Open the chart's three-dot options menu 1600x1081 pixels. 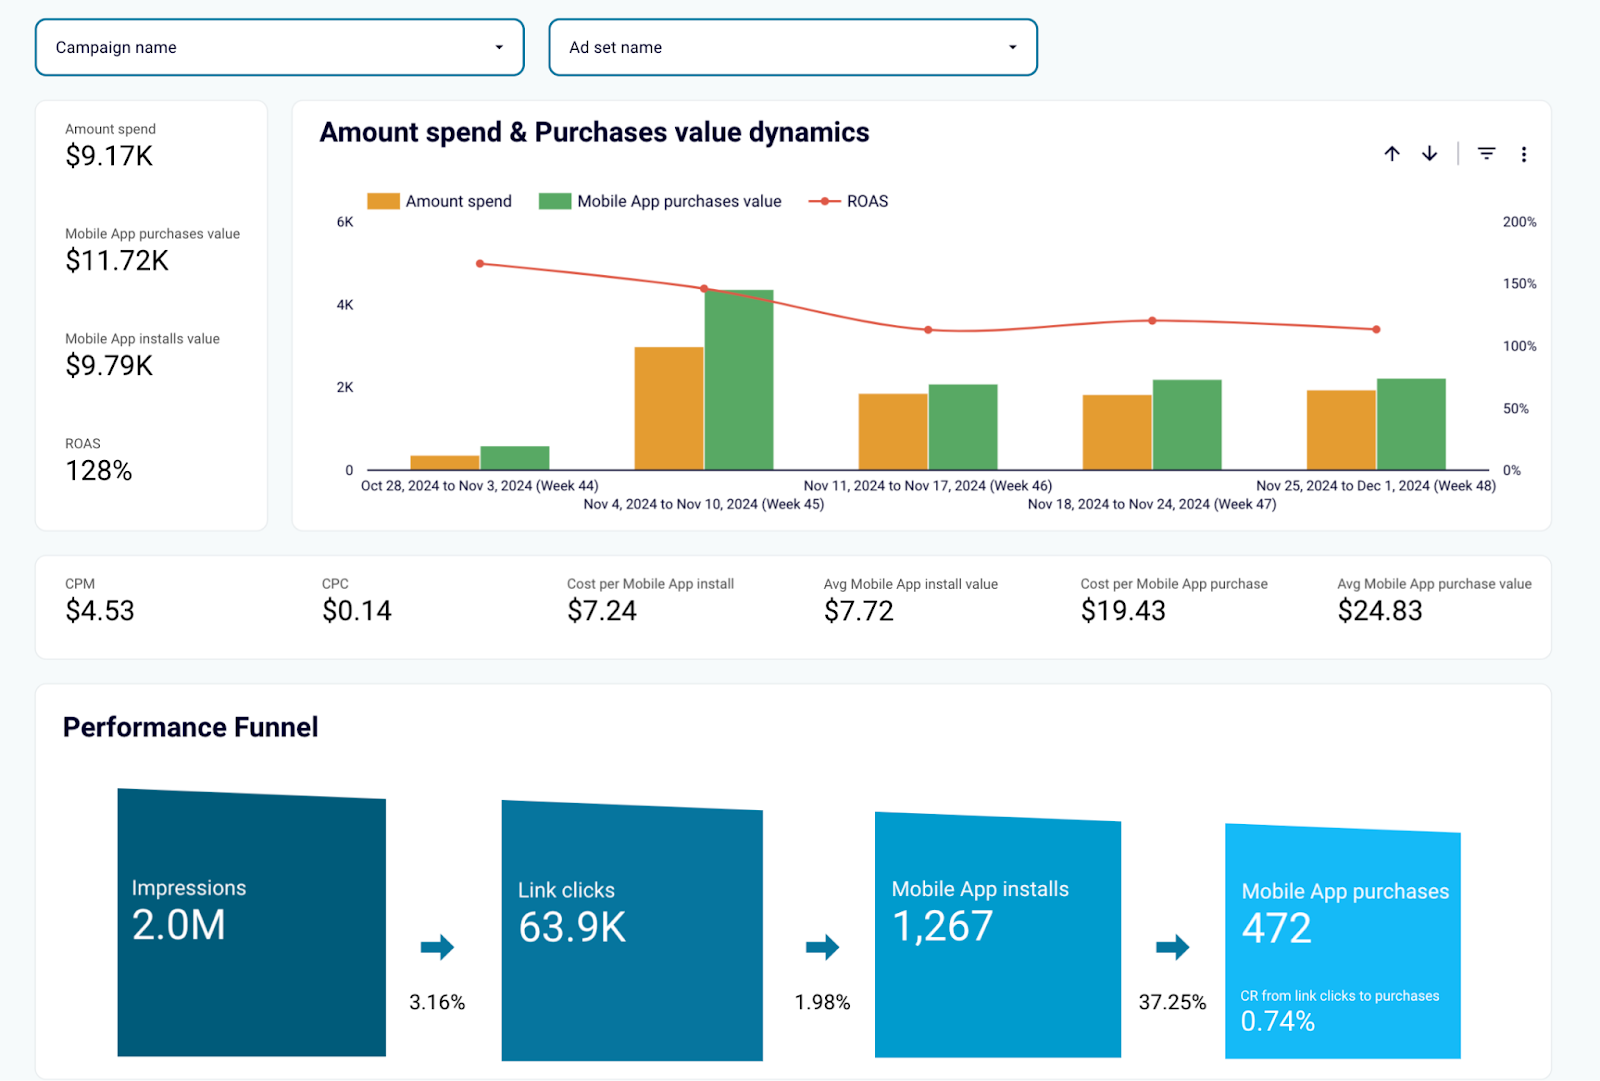coord(1524,154)
